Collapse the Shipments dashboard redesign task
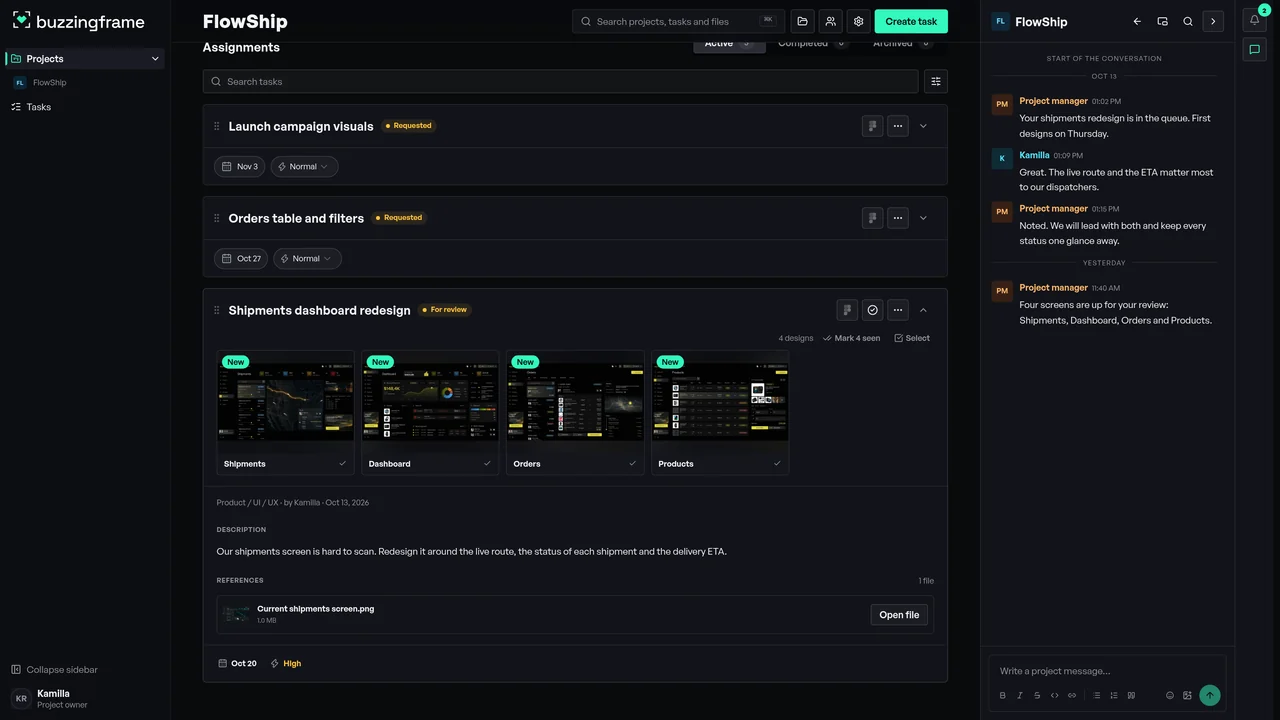 point(923,310)
